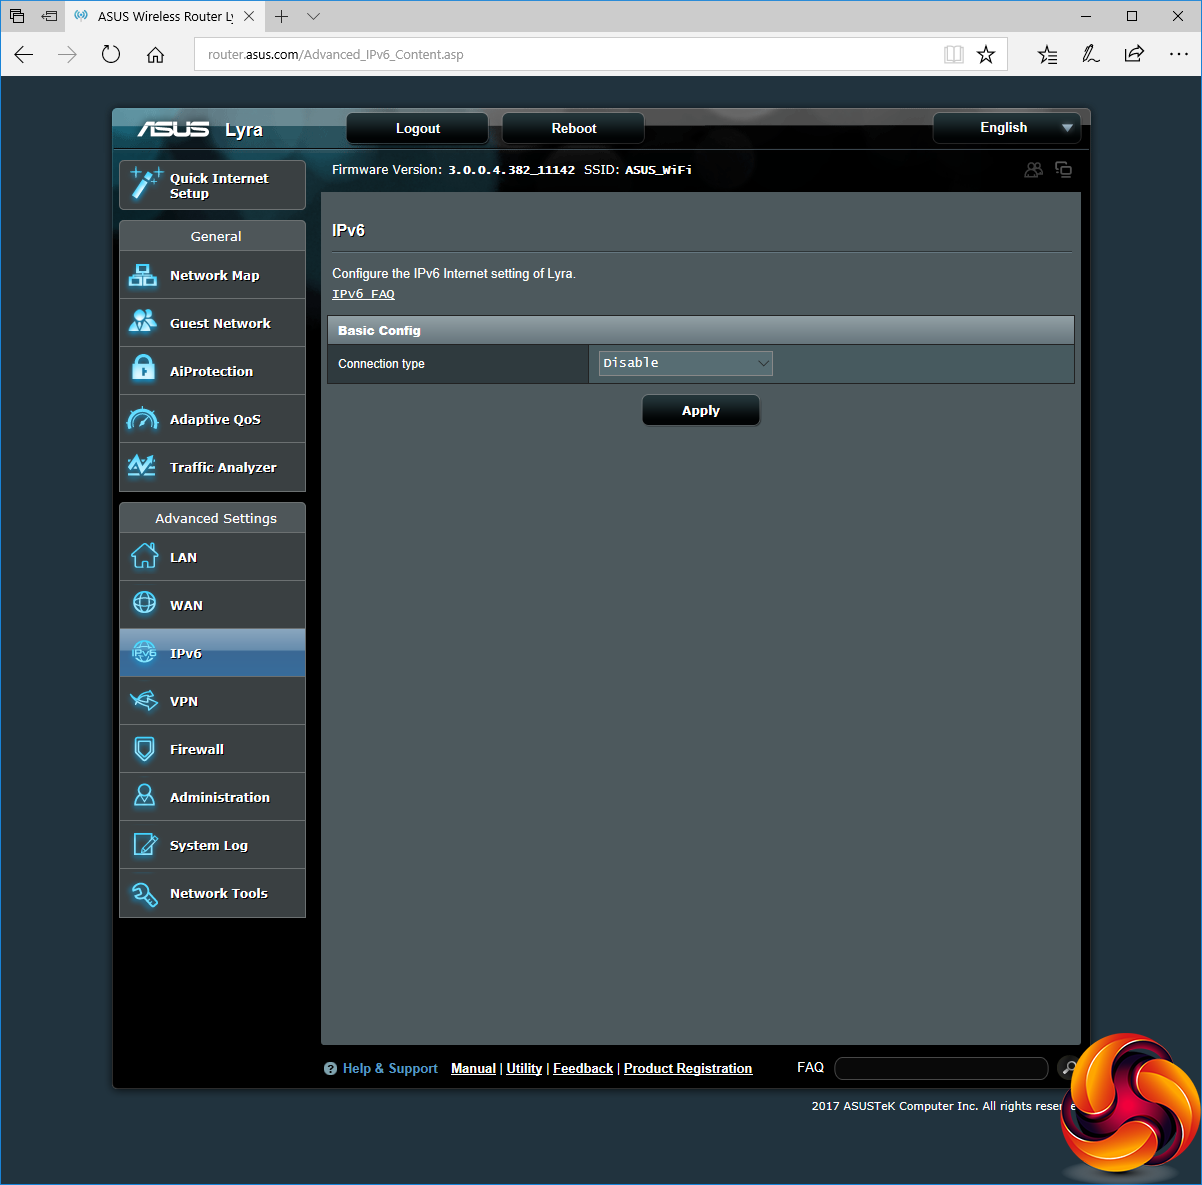Refresh the page in the browser
The image size is (1202, 1185).
(111, 55)
